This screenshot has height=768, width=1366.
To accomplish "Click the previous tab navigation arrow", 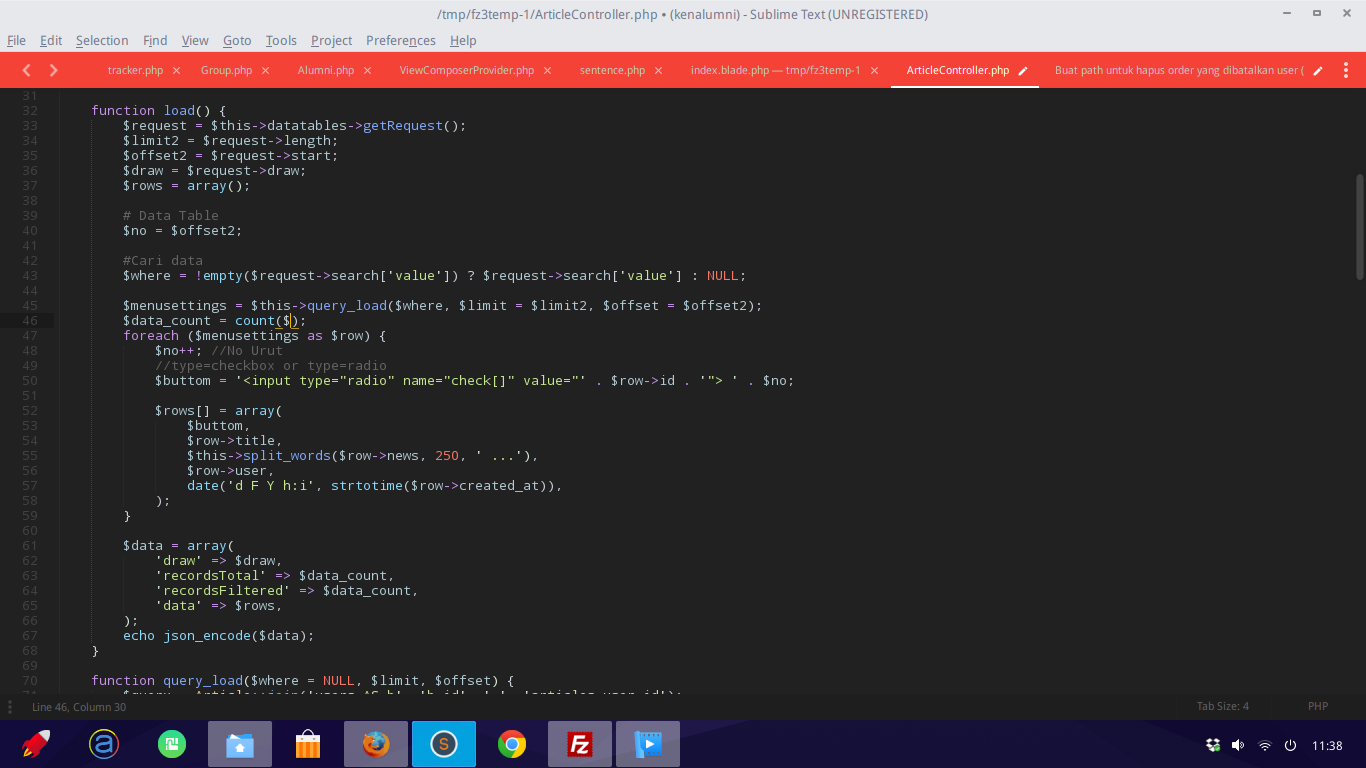I will point(27,70).
